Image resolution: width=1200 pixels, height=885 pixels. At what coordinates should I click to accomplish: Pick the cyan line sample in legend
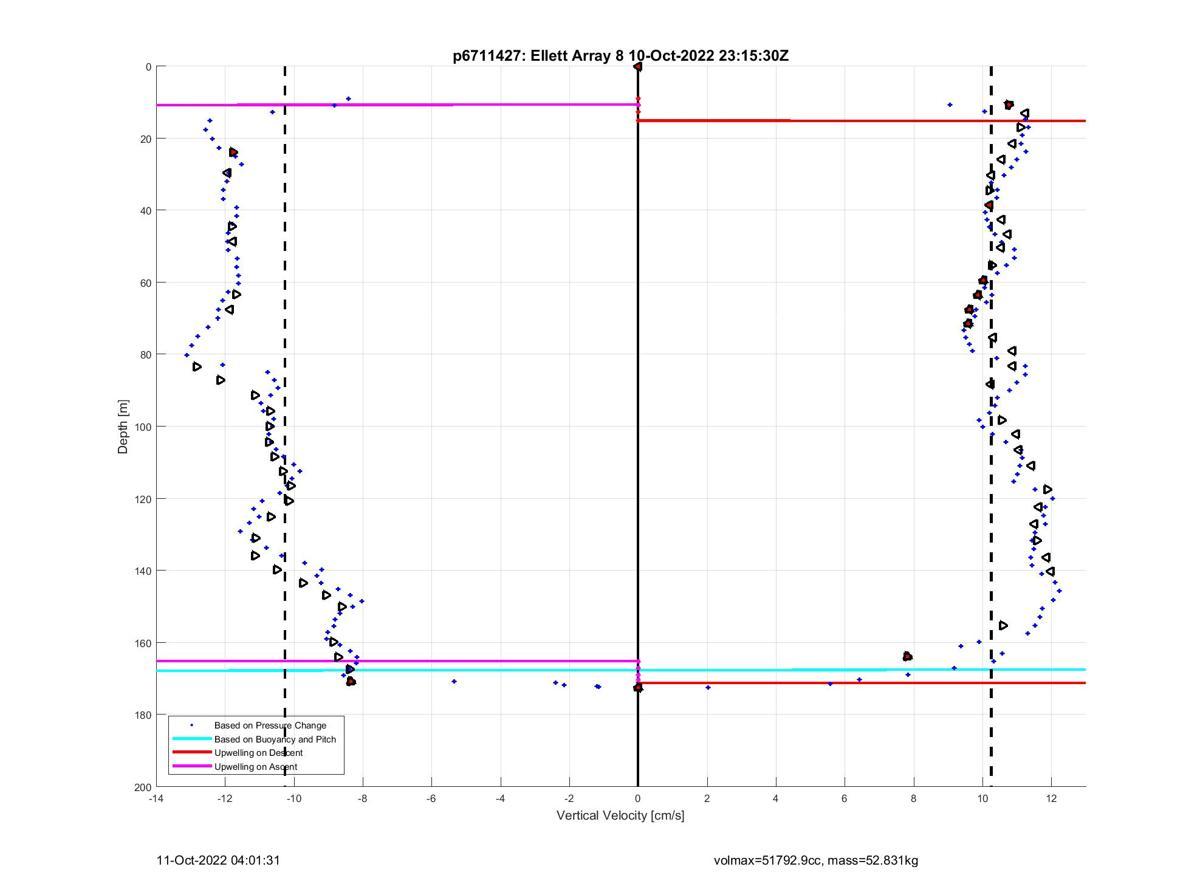click(x=191, y=739)
